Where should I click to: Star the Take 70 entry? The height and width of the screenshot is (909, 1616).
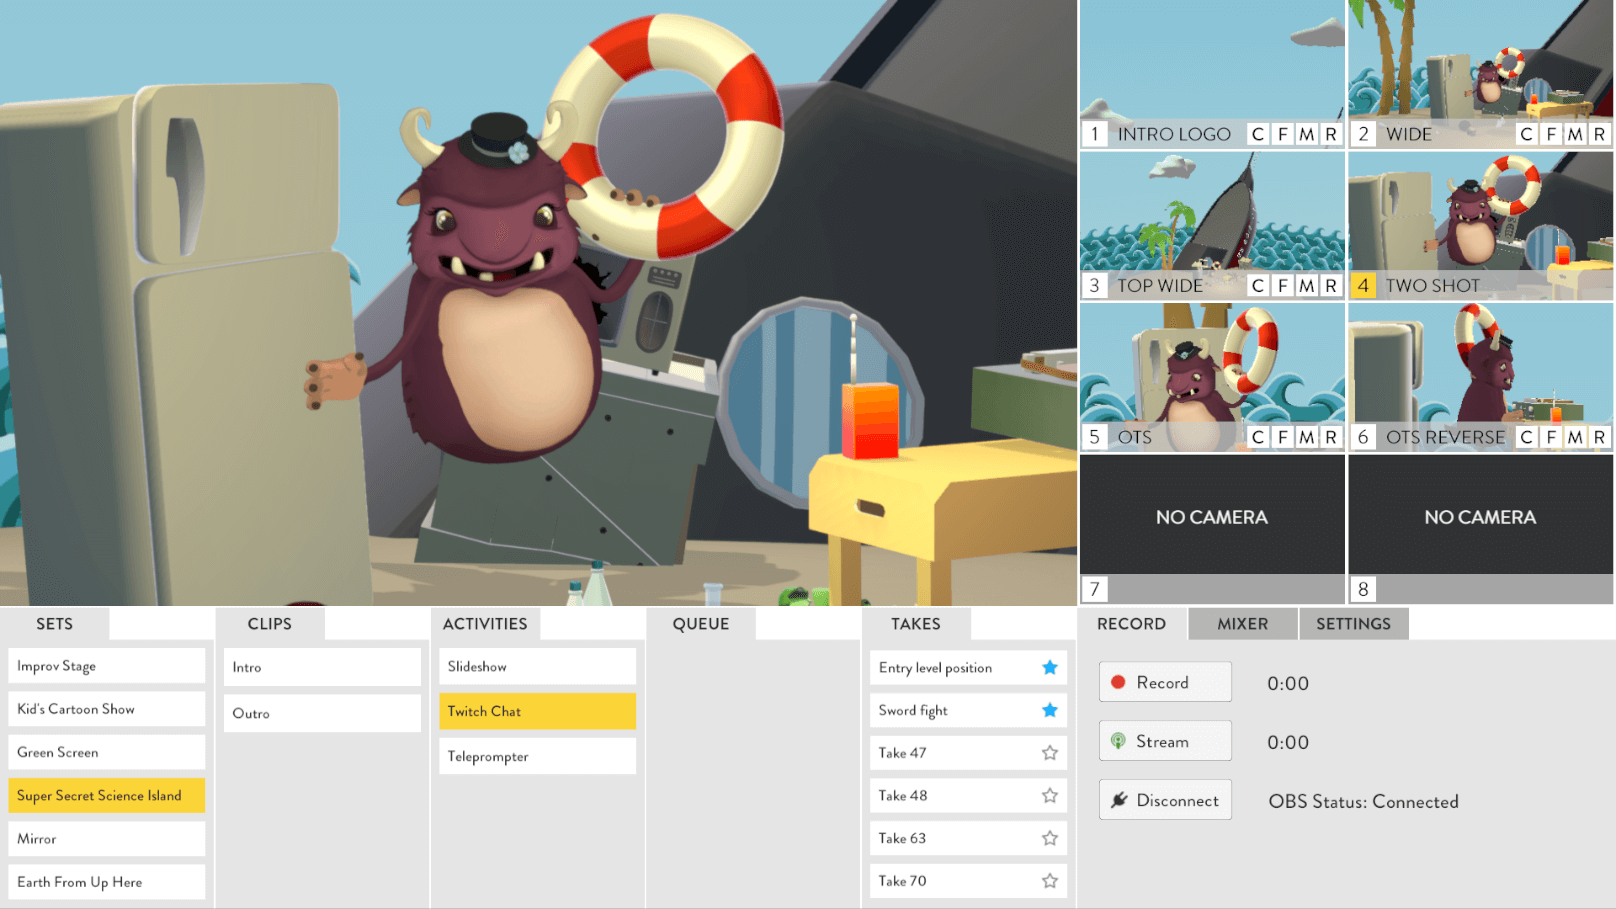click(1050, 881)
